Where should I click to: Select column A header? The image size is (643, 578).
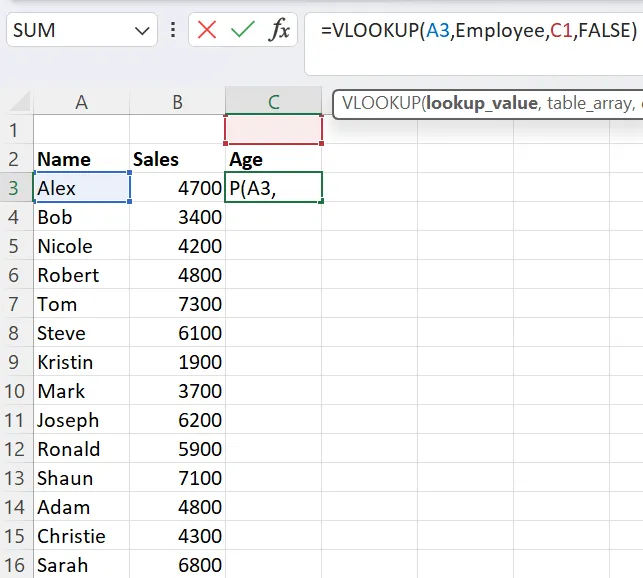point(81,102)
